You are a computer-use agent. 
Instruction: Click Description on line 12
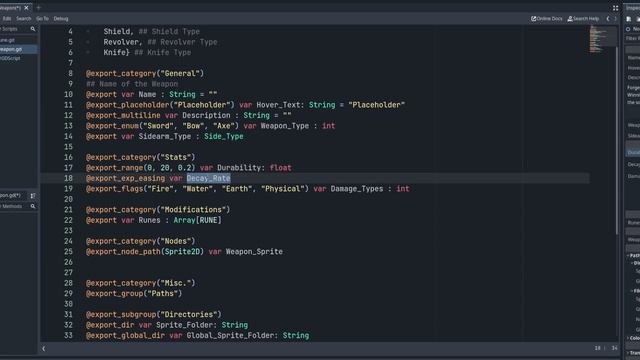(206, 116)
